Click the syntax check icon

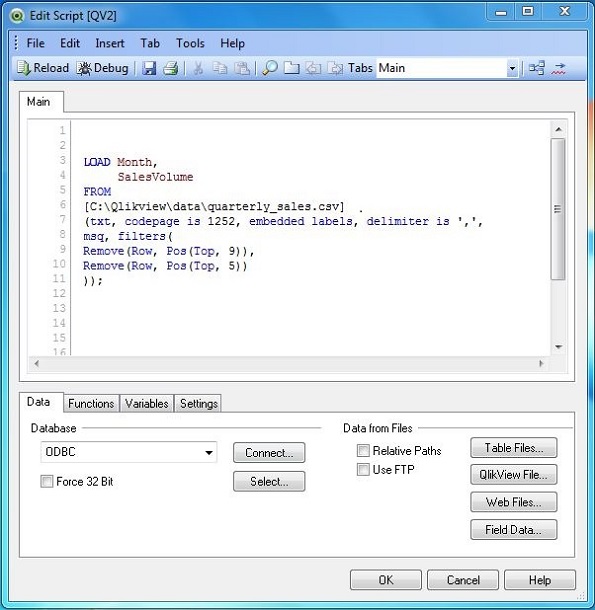pyautogui.click(x=558, y=68)
